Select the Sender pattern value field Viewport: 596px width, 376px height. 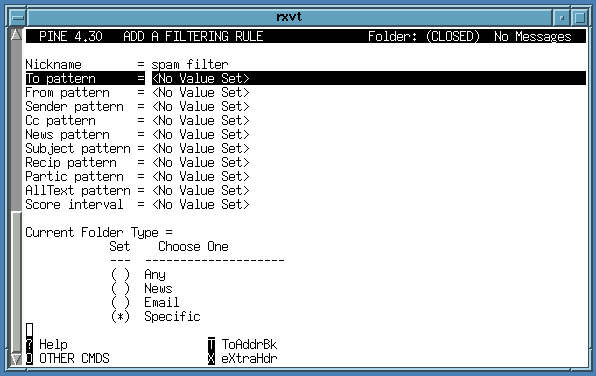[x=200, y=106]
